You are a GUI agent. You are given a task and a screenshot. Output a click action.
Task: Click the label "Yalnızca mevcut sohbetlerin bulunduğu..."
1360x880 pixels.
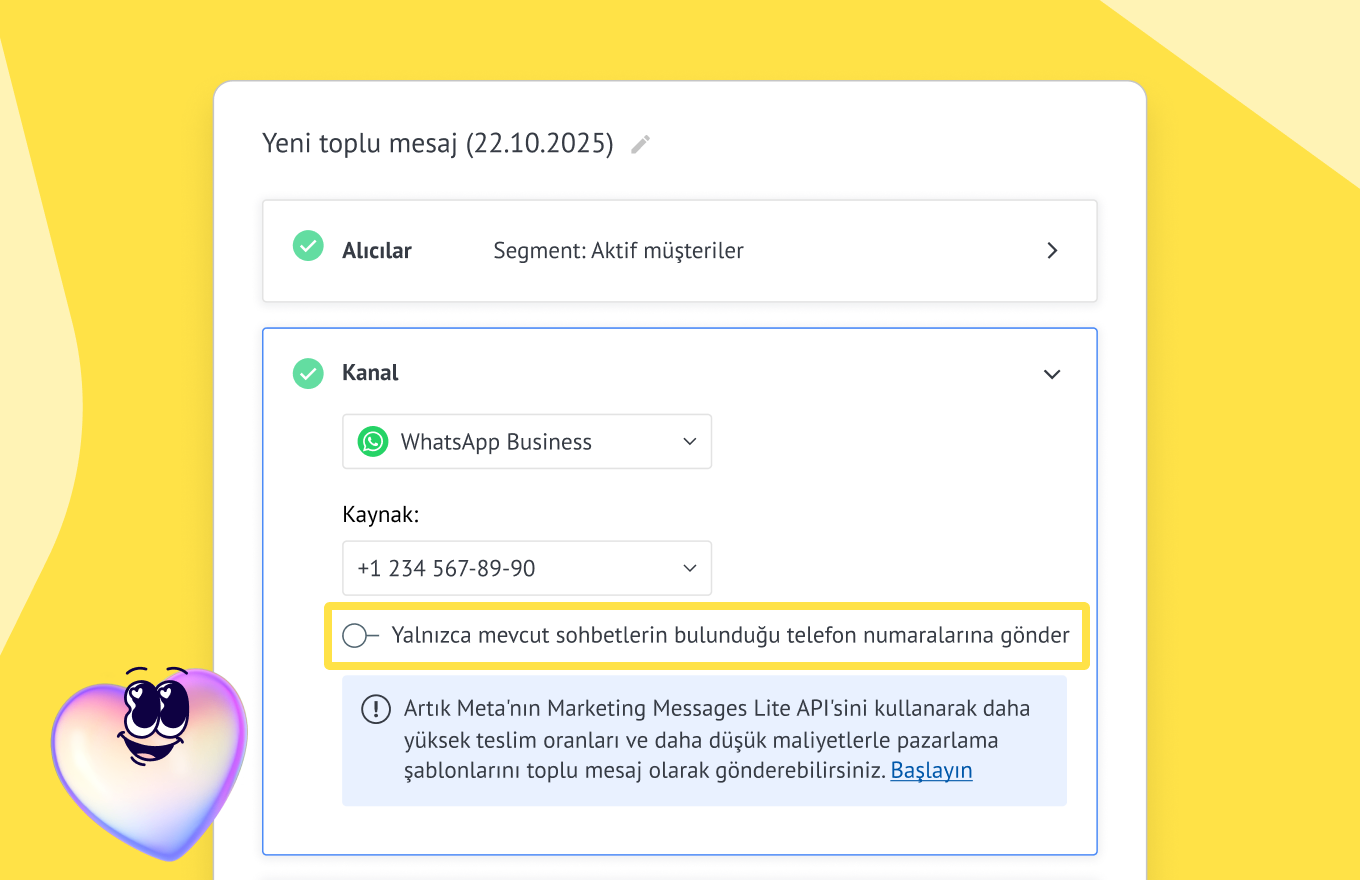730,635
